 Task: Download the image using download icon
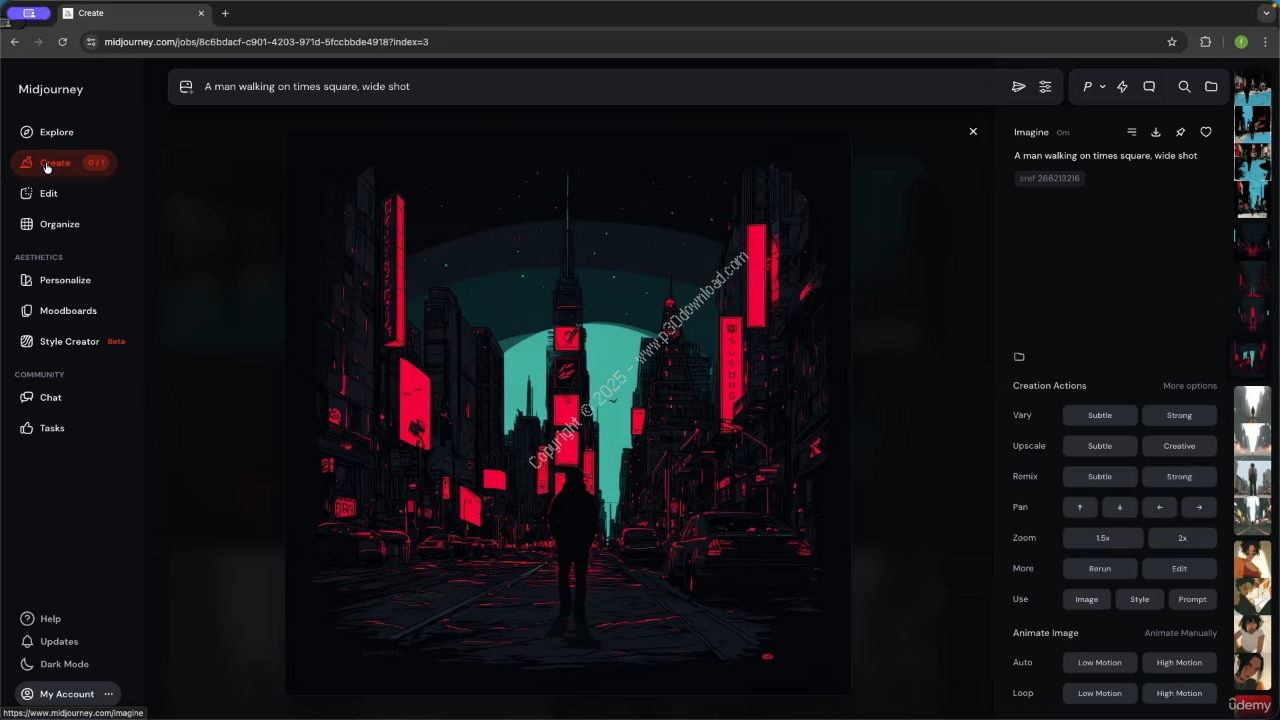pyautogui.click(x=1155, y=132)
